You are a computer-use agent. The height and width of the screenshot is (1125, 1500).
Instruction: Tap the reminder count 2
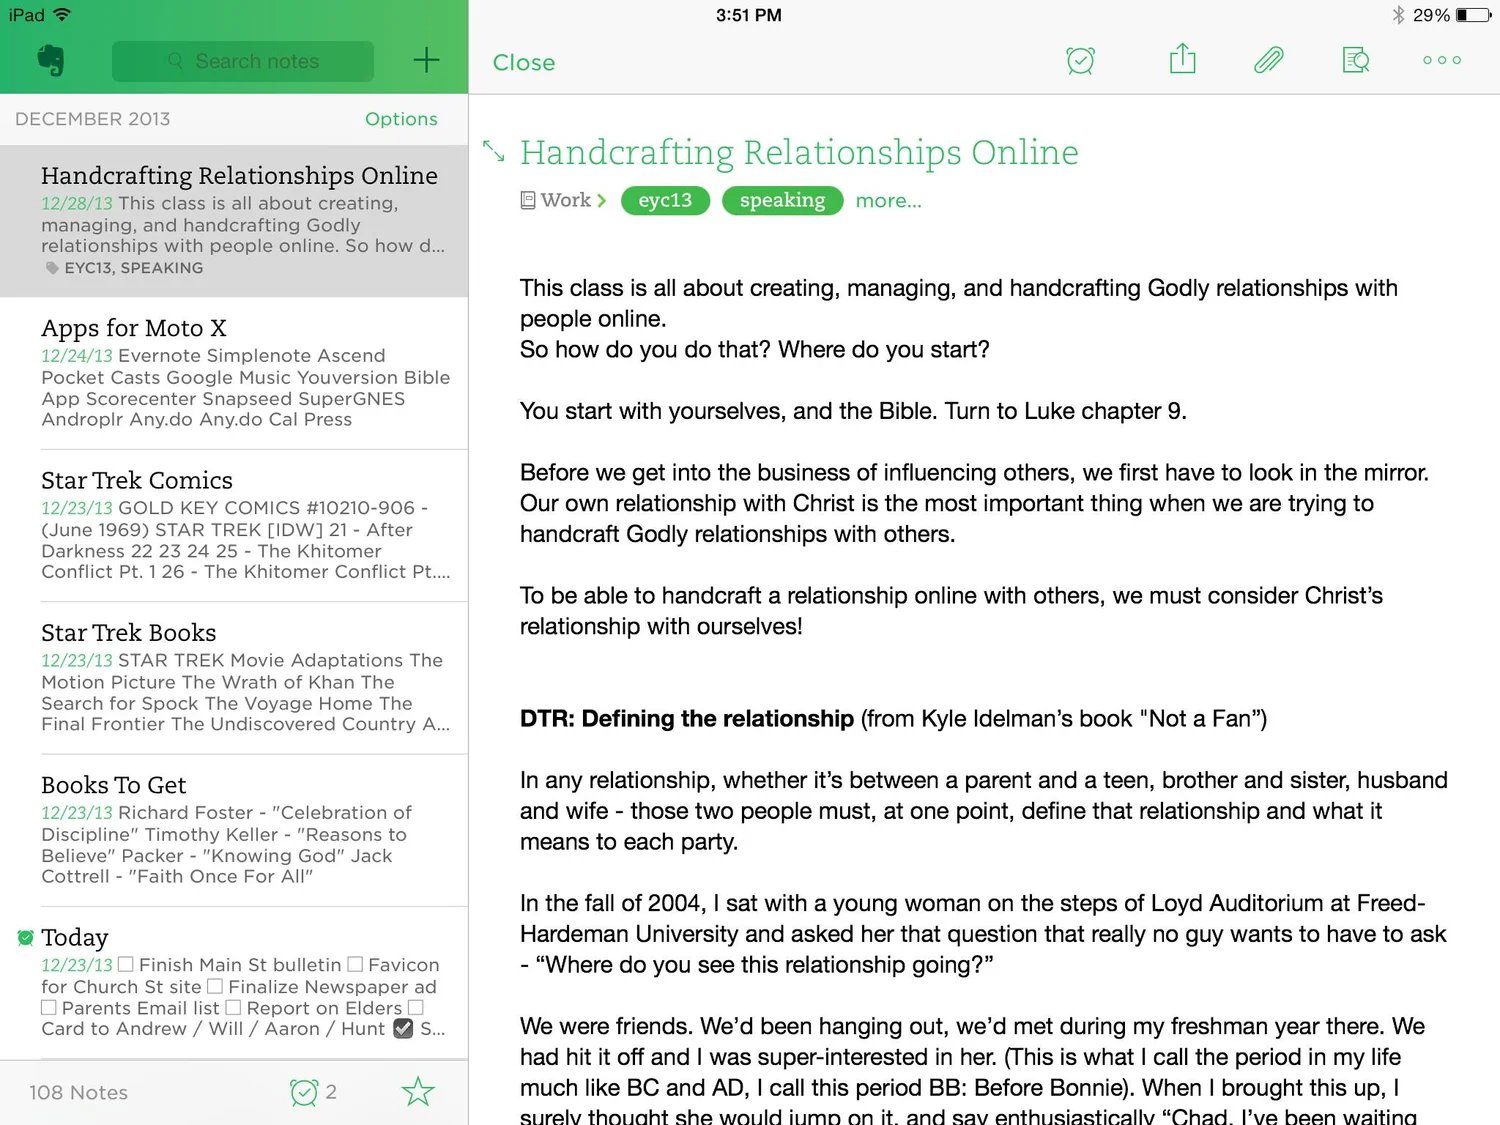coord(331,1092)
